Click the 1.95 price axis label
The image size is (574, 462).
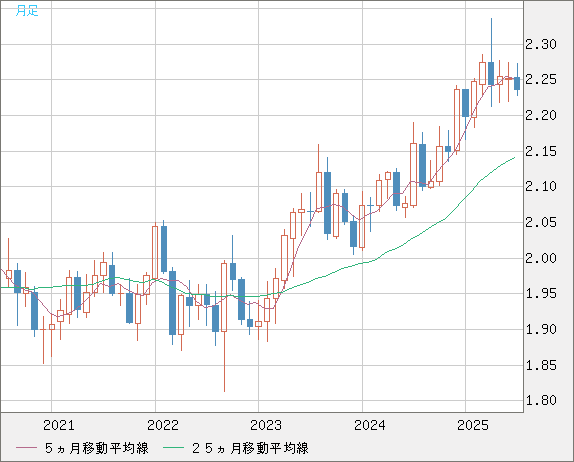[x=541, y=293]
